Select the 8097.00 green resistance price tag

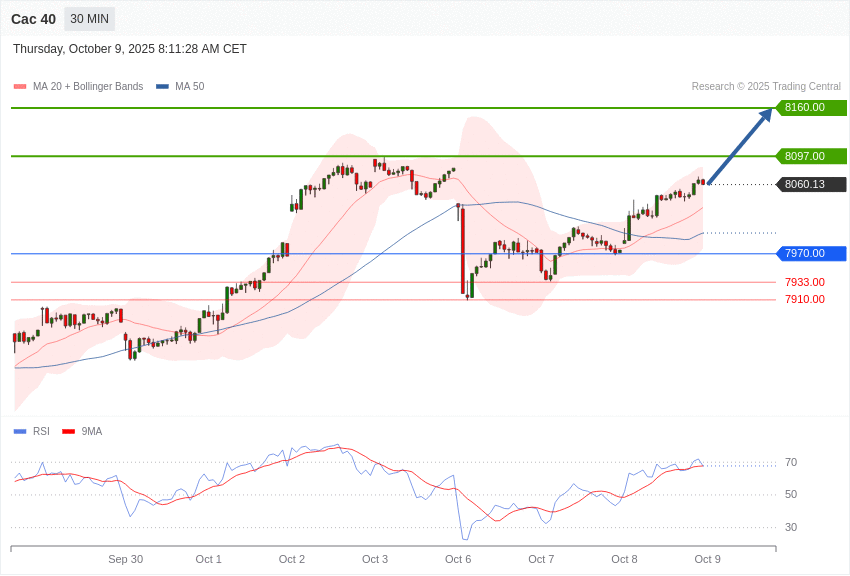point(810,156)
